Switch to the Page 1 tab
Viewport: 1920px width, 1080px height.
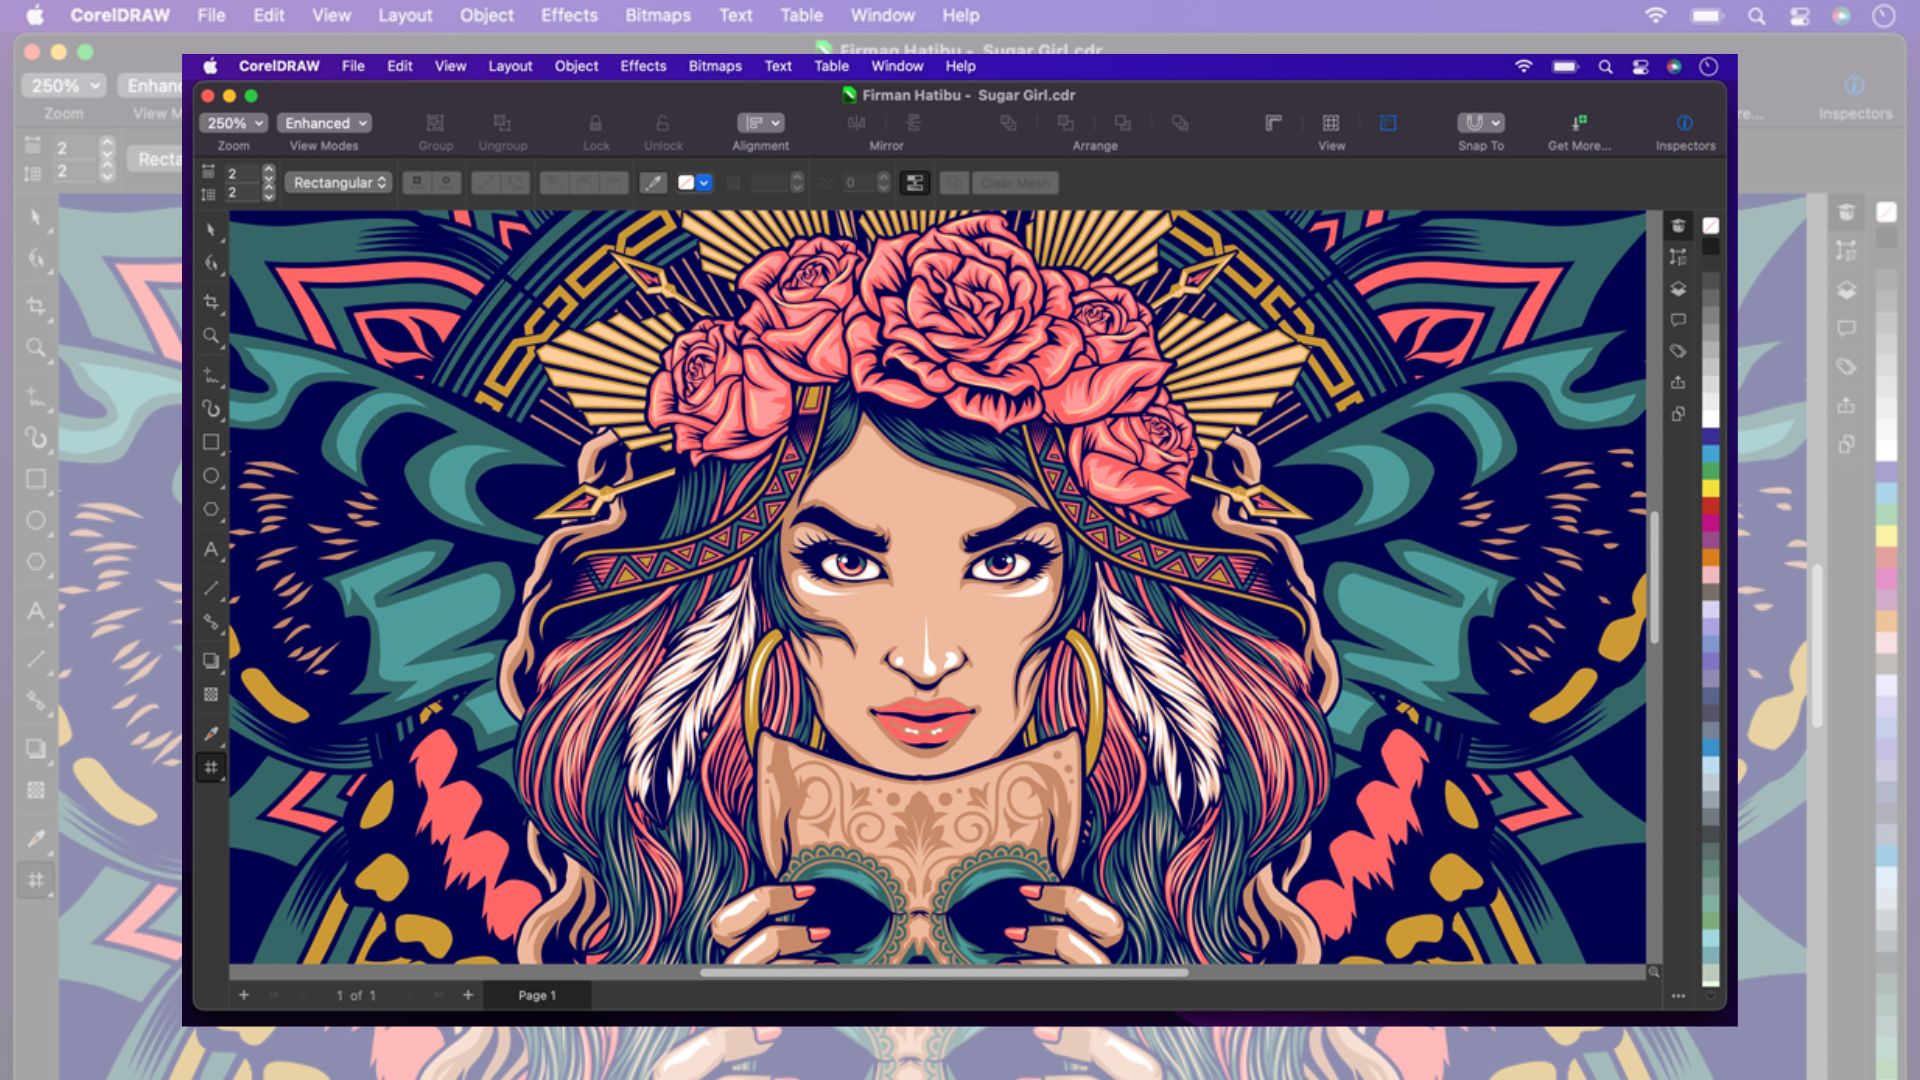537,995
